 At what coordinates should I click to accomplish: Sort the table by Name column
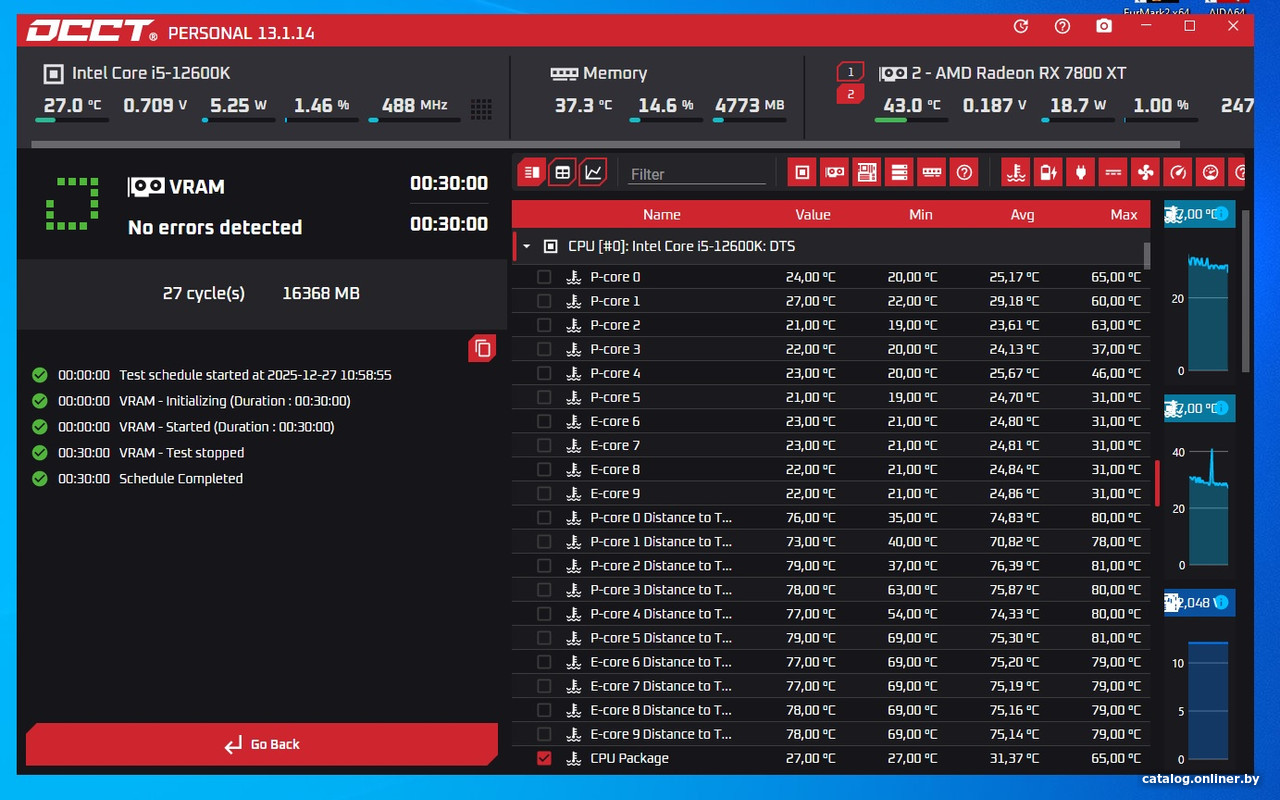click(x=662, y=214)
